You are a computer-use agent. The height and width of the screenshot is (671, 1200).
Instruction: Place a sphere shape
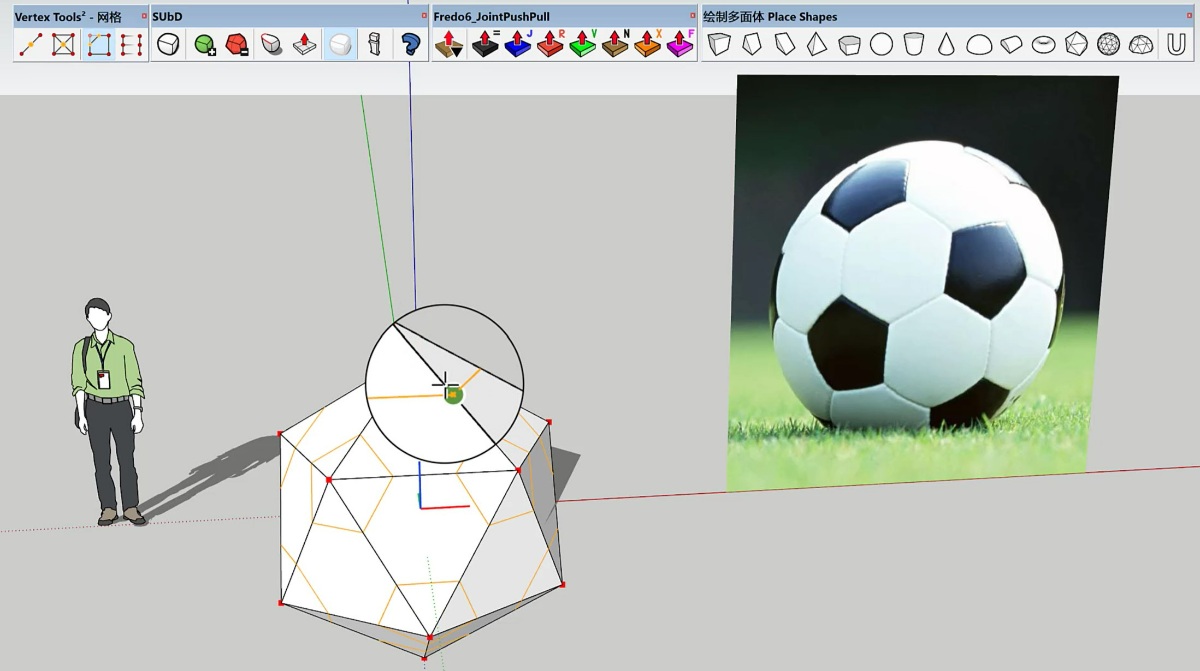point(881,44)
